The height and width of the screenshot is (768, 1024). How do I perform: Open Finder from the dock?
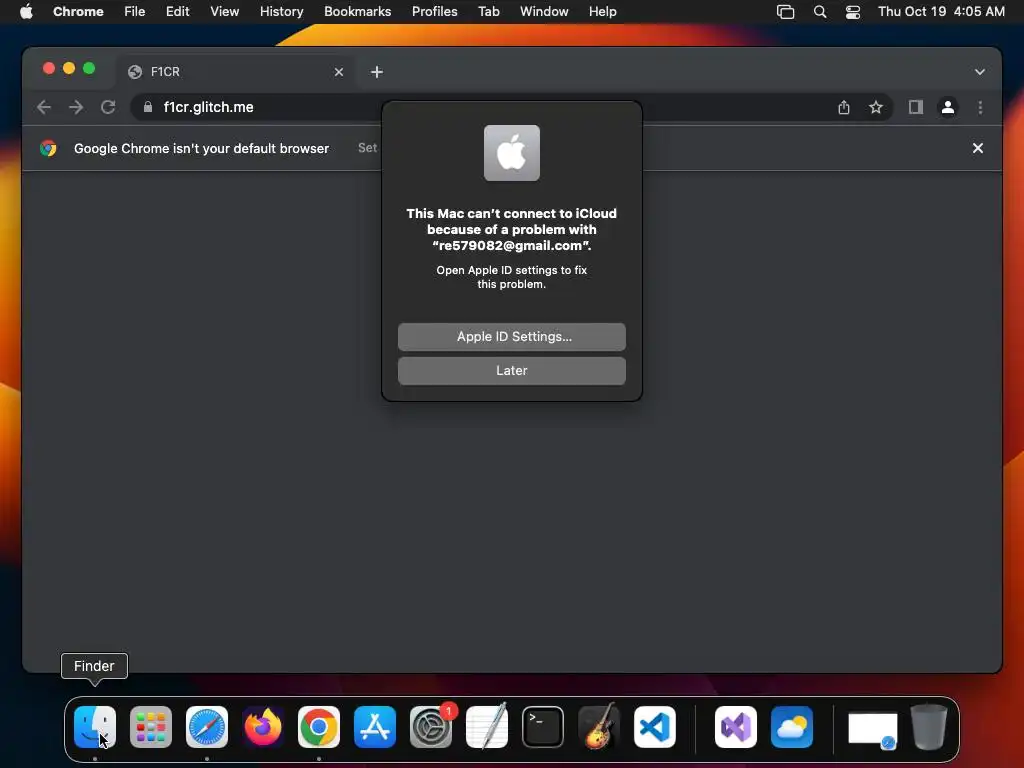point(95,726)
